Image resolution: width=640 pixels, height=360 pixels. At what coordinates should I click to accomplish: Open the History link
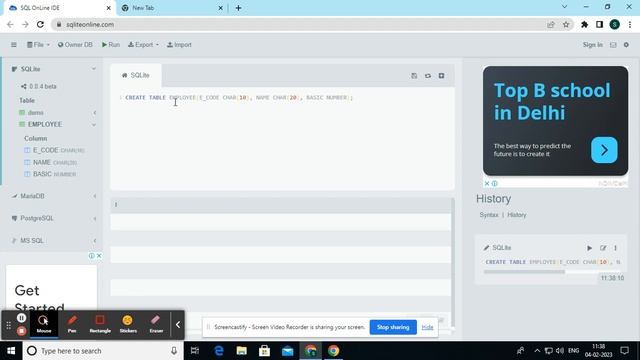coord(517,215)
